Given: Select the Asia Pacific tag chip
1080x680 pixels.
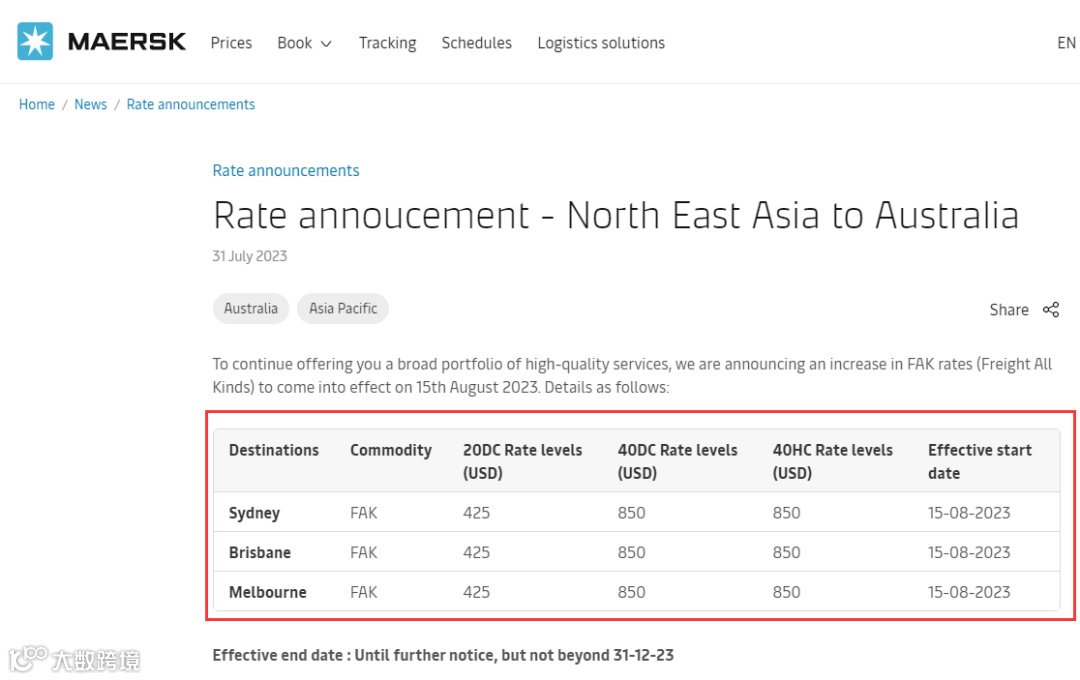Looking at the screenshot, I should point(343,308).
